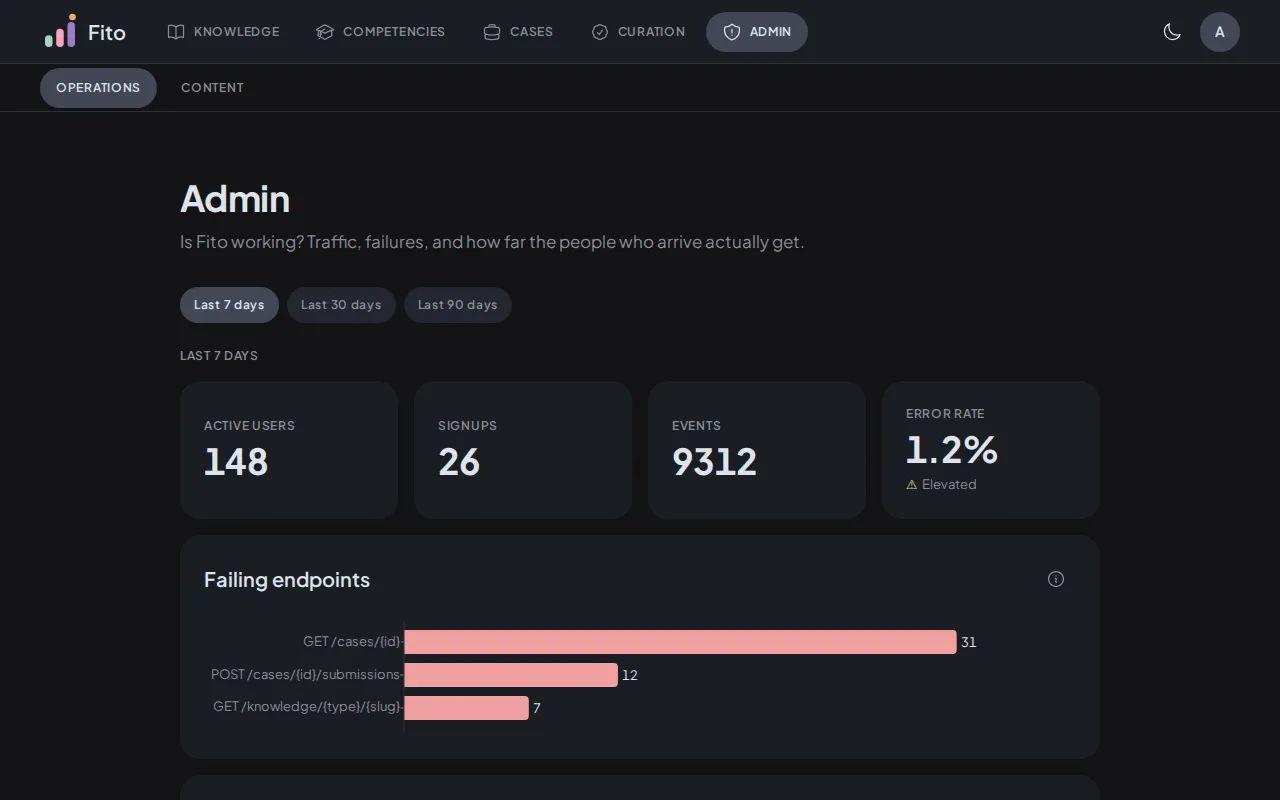Click the graduation cap icon beside Competencies
This screenshot has width=1280, height=800.
click(x=325, y=32)
